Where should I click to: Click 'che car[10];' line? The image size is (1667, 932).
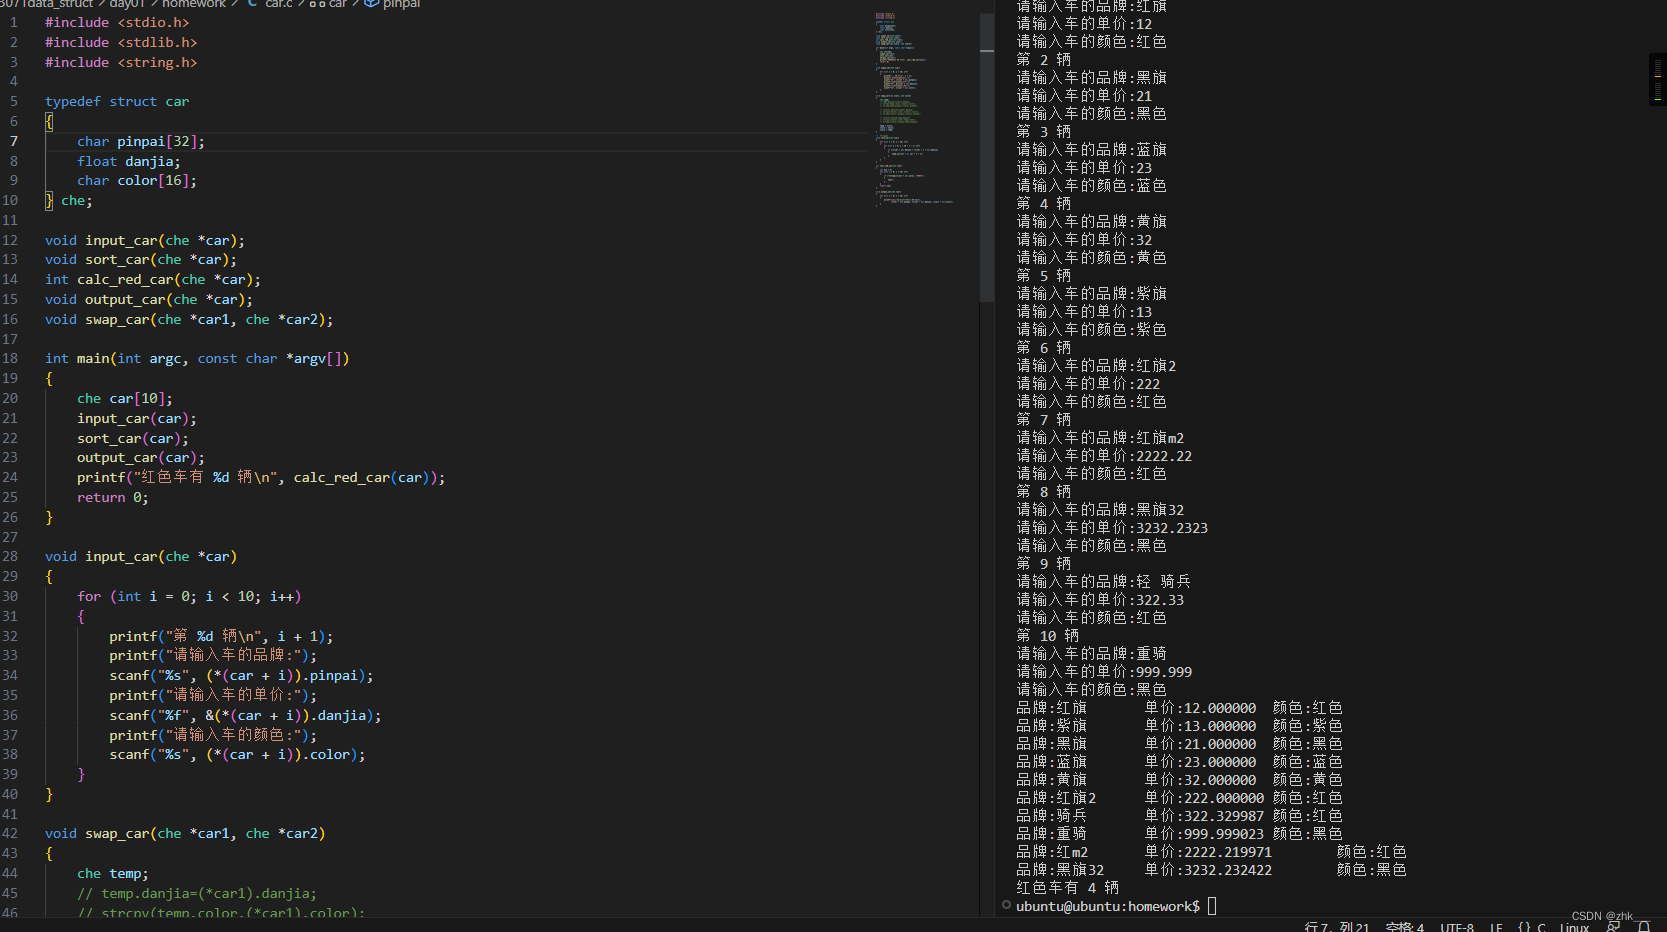click(125, 398)
